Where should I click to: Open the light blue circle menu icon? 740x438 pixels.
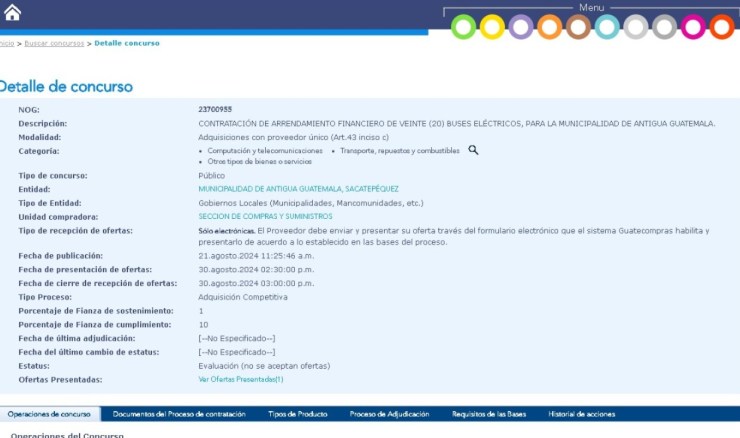click(607, 27)
